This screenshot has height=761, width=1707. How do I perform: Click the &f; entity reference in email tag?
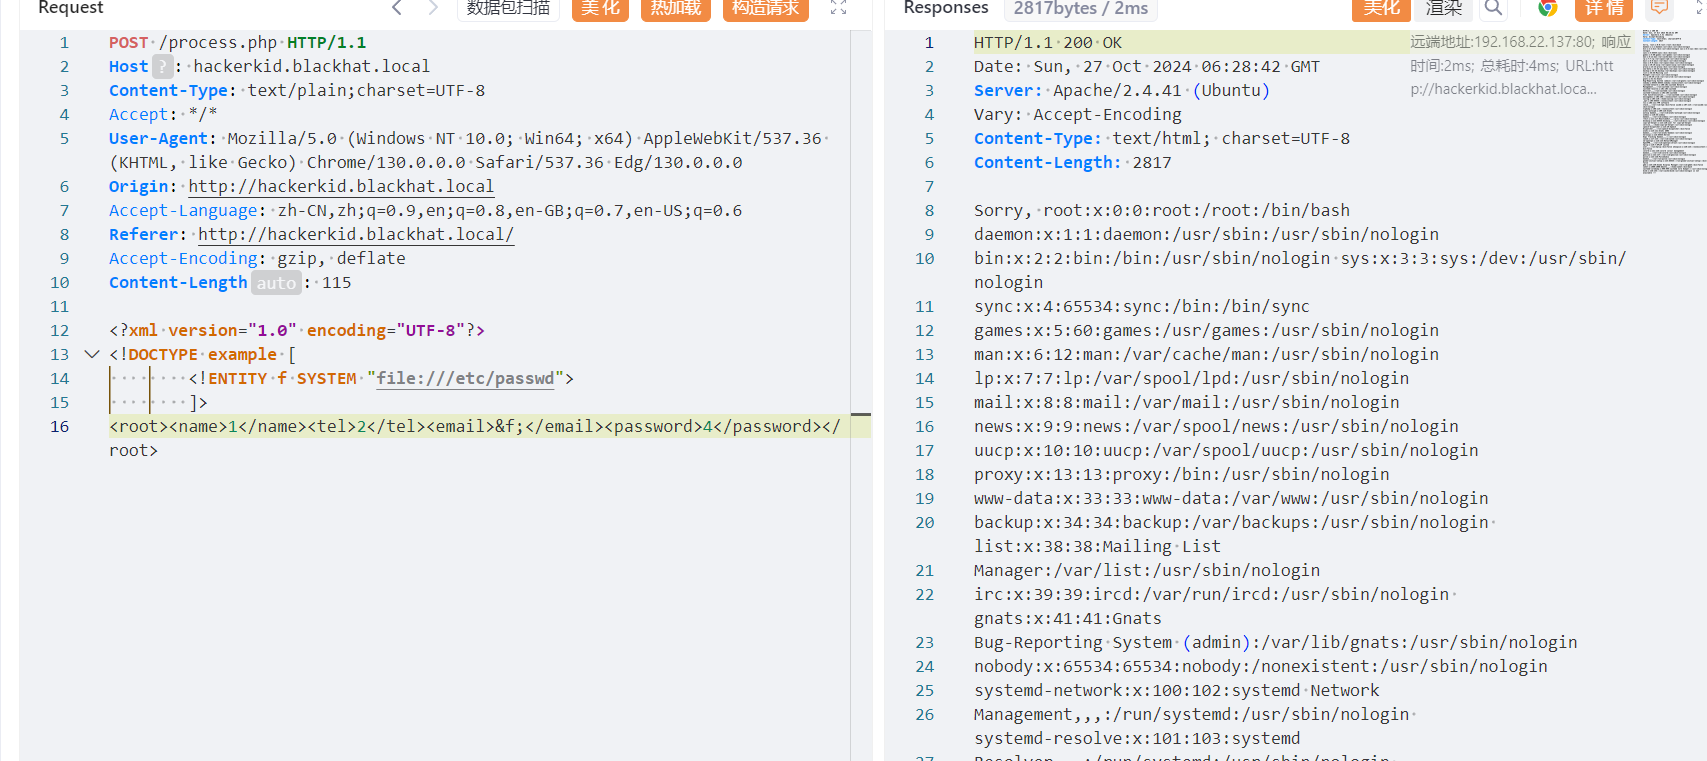(x=510, y=427)
